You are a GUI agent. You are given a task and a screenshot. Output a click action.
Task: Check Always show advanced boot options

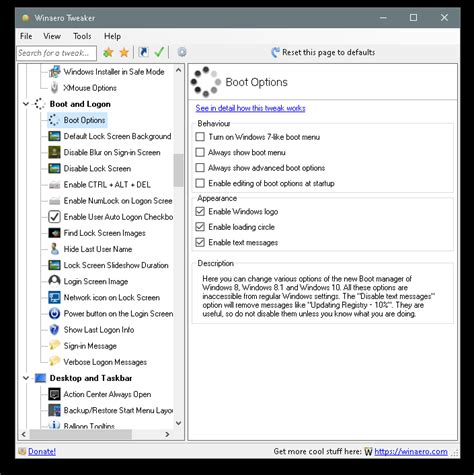[x=200, y=168]
